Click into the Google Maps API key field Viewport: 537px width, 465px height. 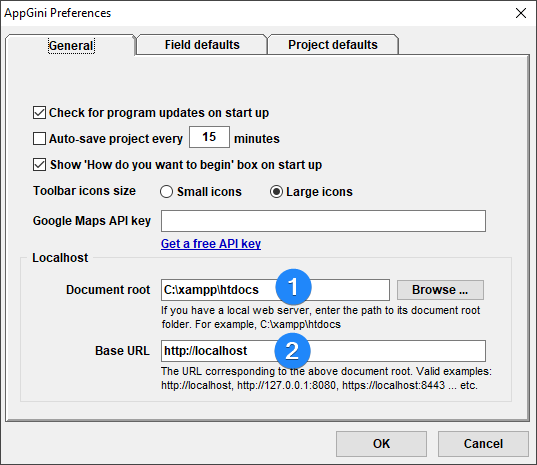click(323, 221)
